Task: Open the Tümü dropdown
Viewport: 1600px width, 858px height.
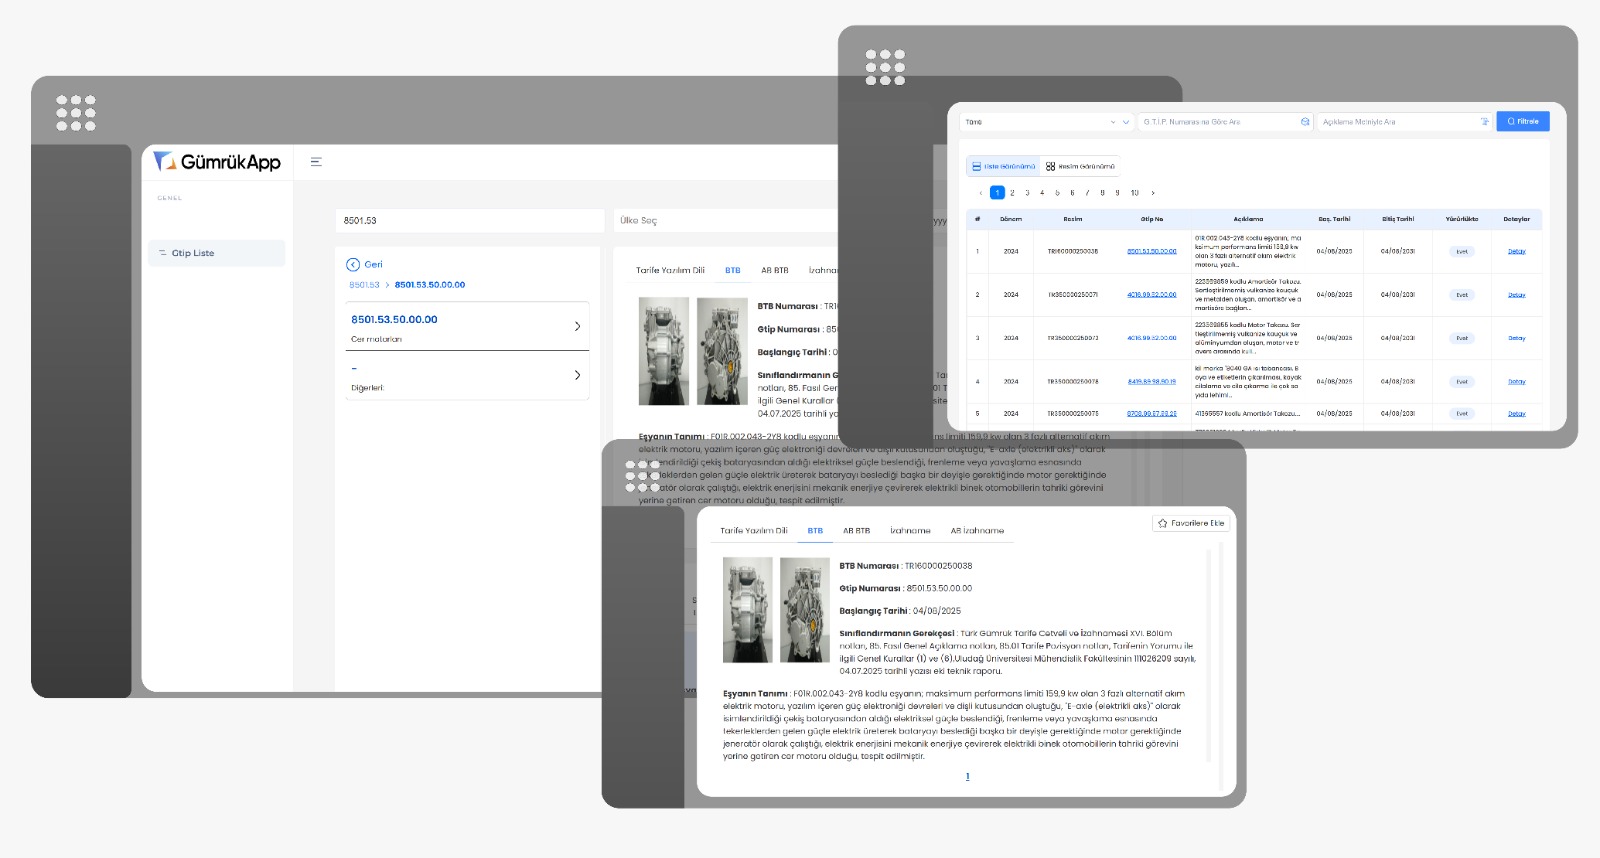Action: click(1046, 122)
